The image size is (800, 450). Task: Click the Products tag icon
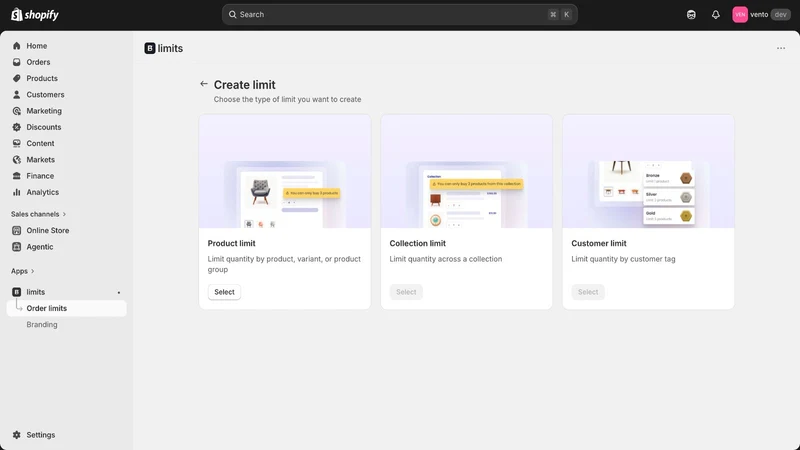click(17, 79)
